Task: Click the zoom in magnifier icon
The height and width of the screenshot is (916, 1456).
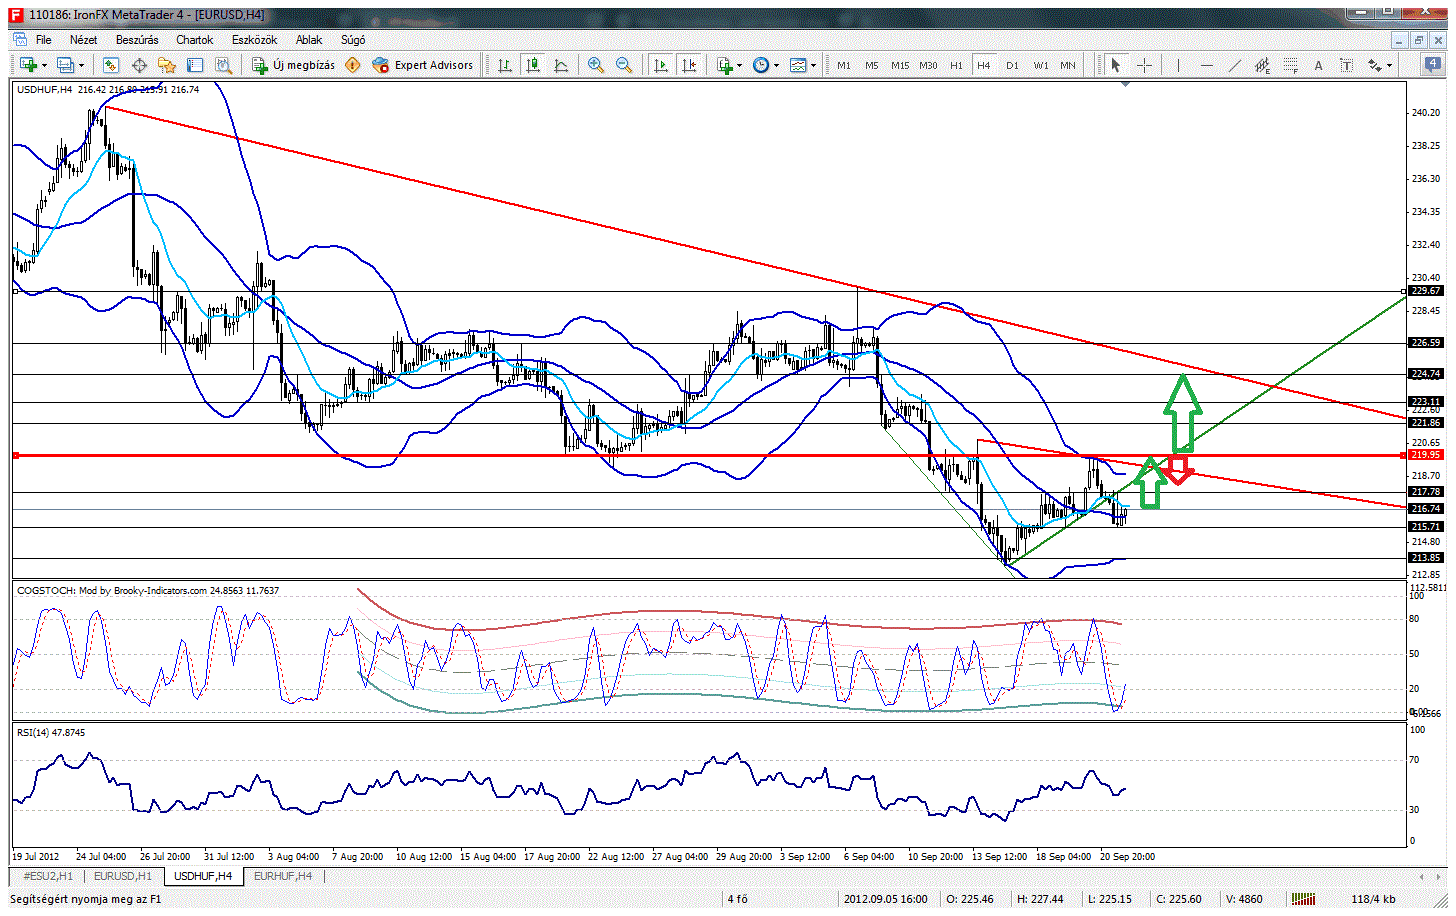Action: point(596,65)
